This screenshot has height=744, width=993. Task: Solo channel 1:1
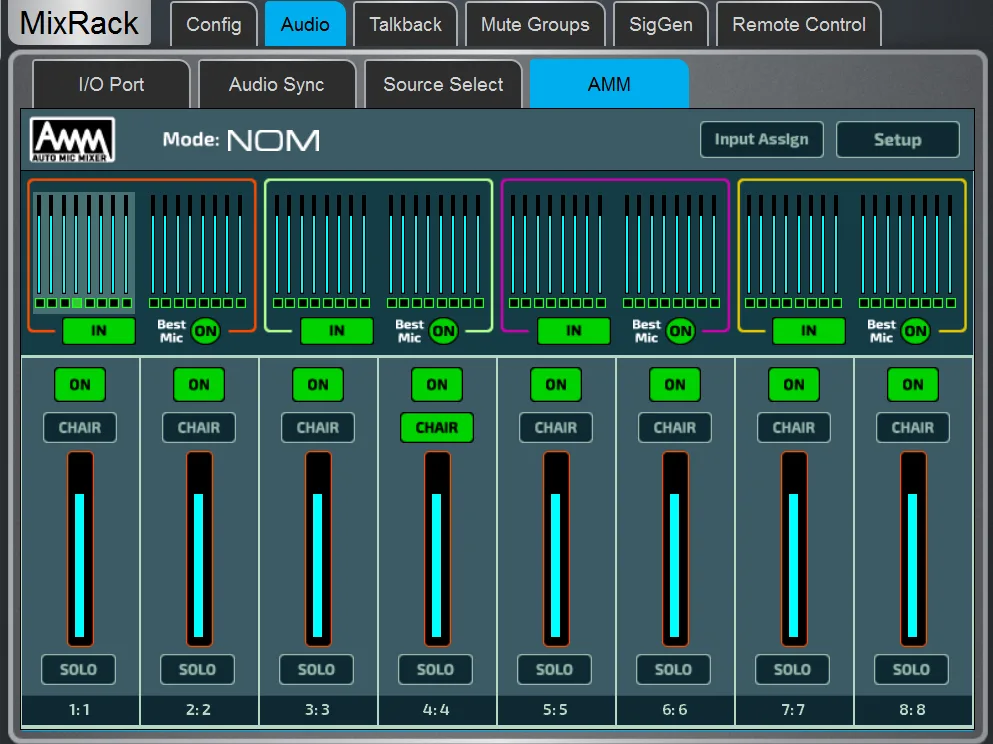click(79, 669)
